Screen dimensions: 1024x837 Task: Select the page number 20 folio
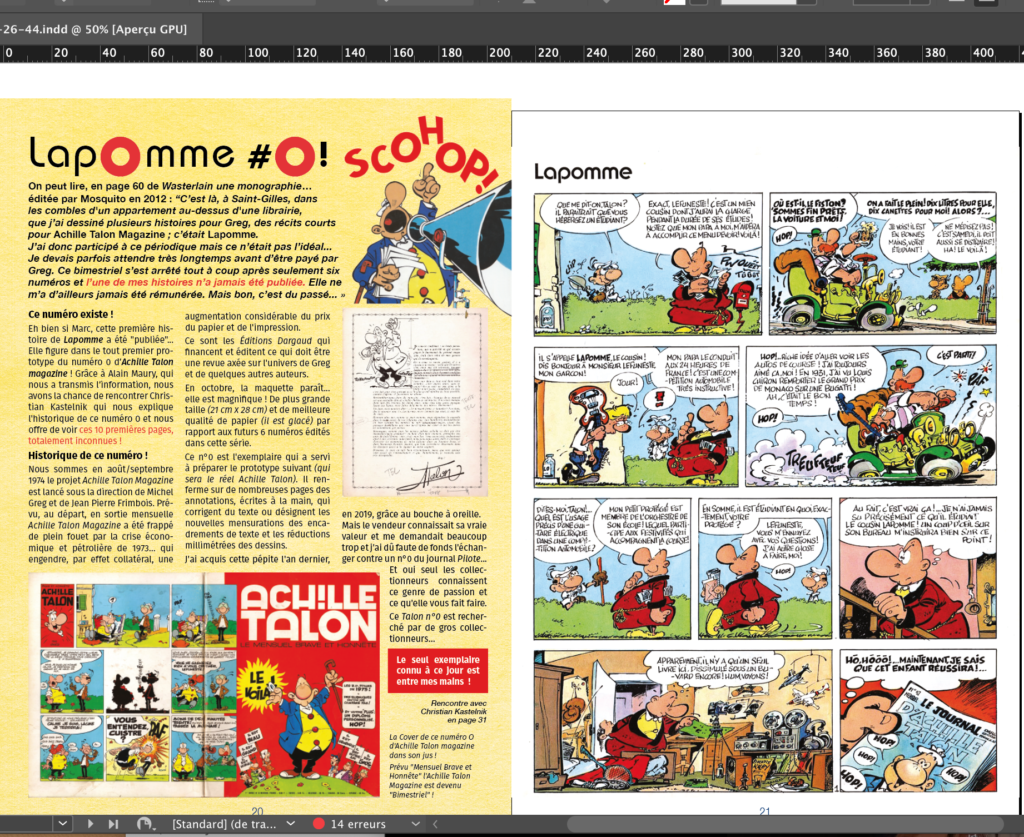click(x=257, y=811)
